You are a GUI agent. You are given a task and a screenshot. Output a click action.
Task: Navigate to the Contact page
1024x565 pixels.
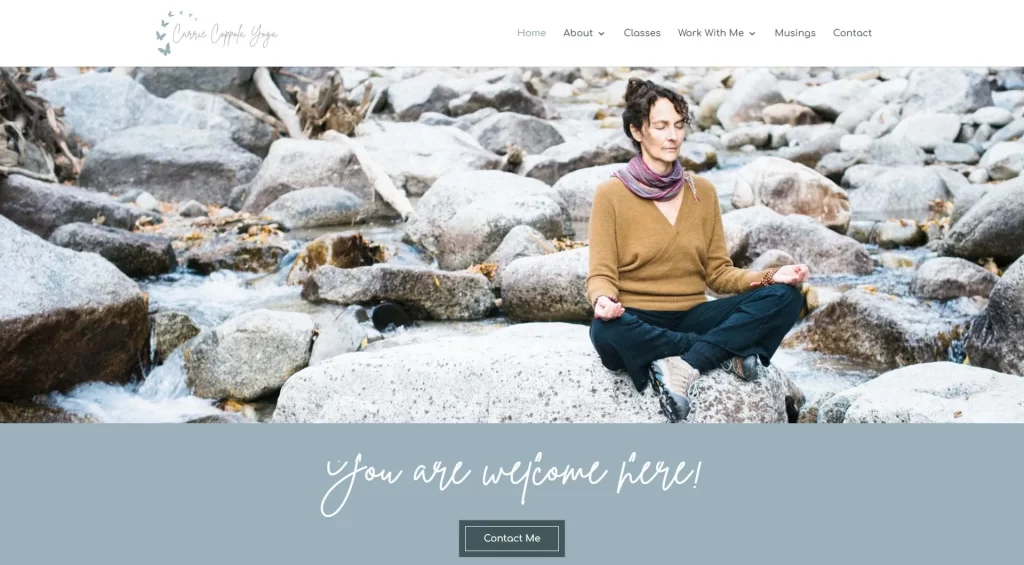click(852, 33)
